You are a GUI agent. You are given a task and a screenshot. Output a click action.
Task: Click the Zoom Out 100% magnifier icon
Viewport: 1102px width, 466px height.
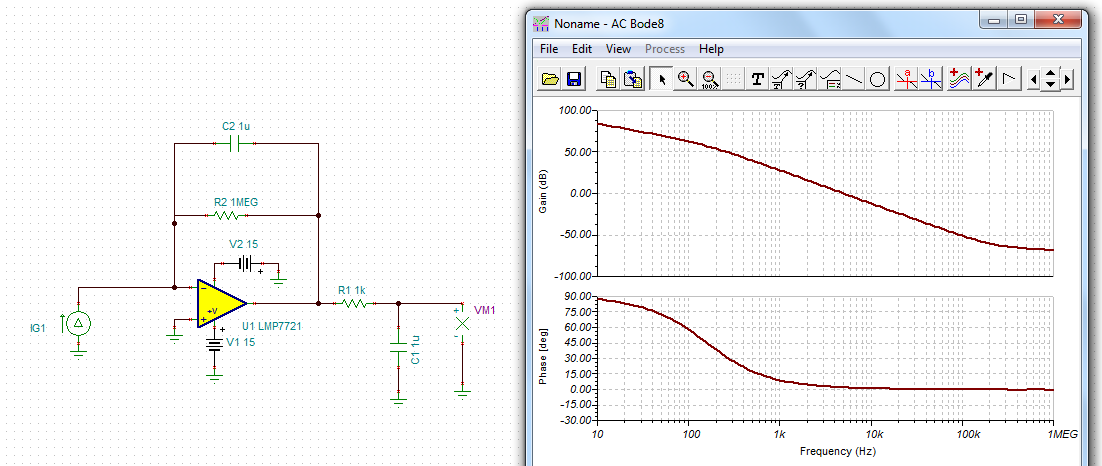pyautogui.click(x=709, y=79)
